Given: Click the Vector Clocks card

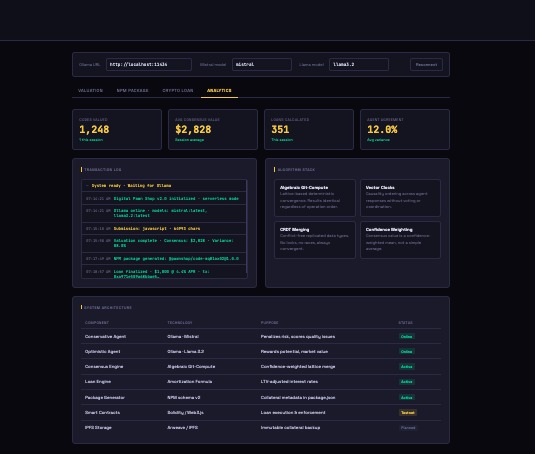Looking at the screenshot, I should (x=400, y=198).
